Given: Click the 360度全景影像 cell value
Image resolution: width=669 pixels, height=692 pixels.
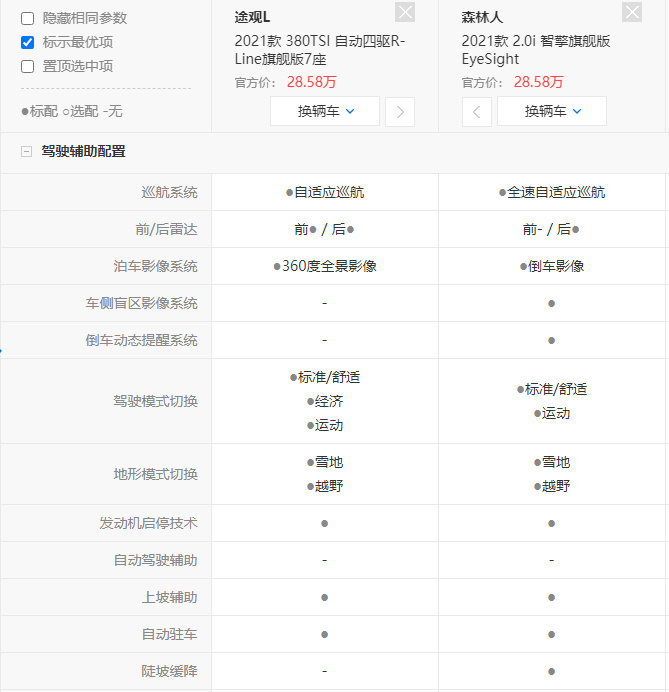Looking at the screenshot, I should tap(325, 266).
